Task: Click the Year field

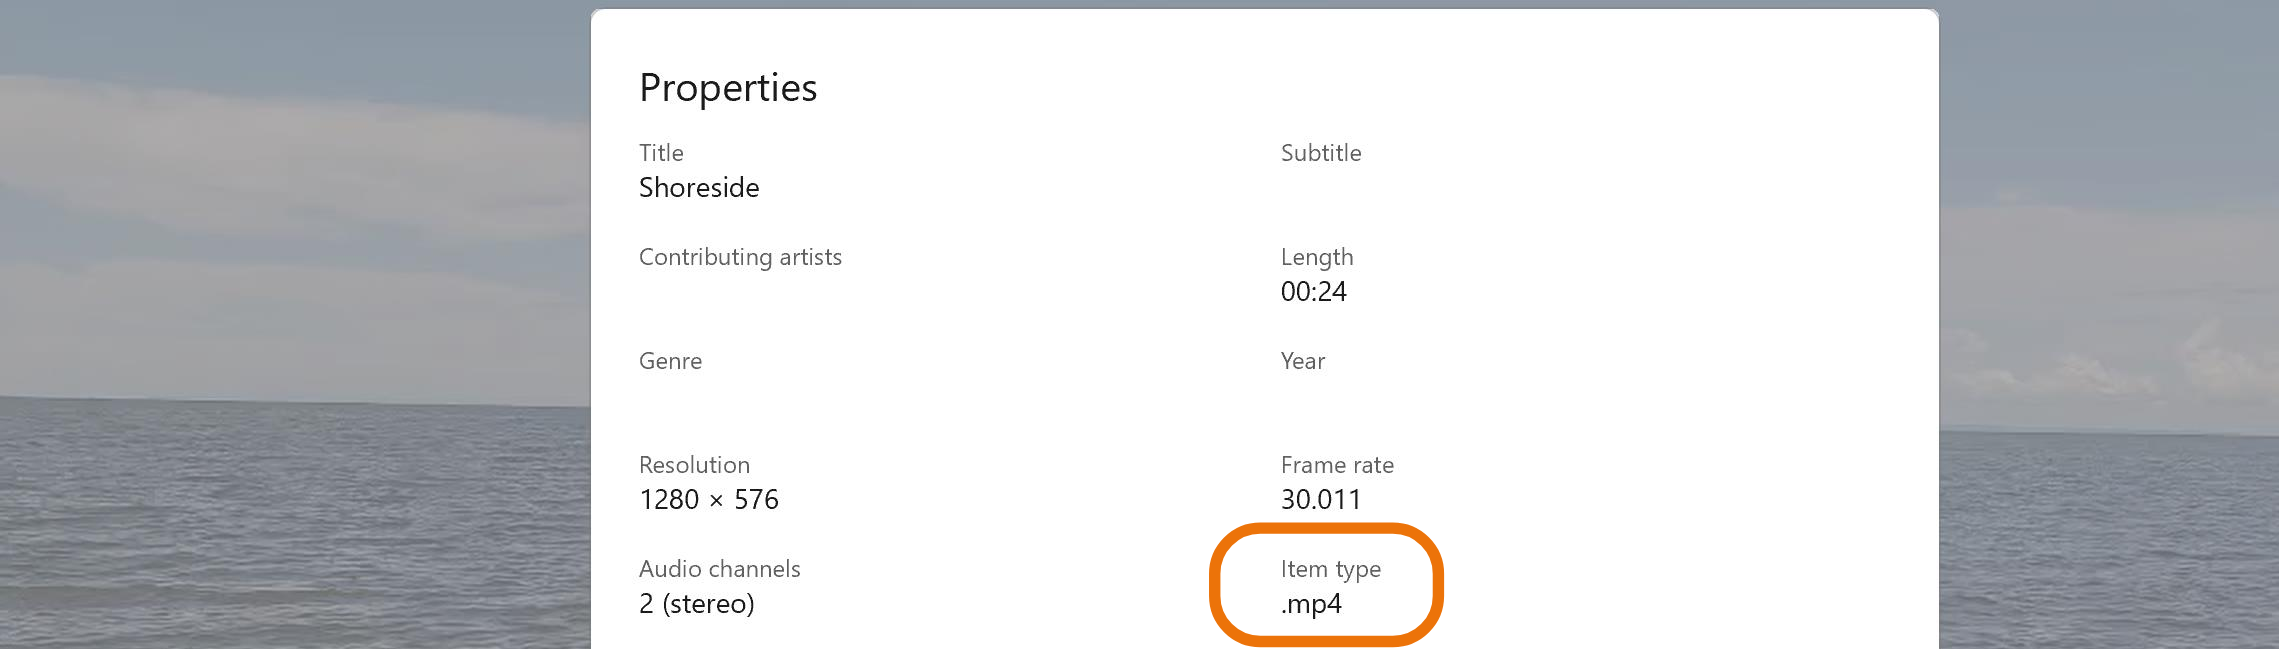Action: (1302, 362)
